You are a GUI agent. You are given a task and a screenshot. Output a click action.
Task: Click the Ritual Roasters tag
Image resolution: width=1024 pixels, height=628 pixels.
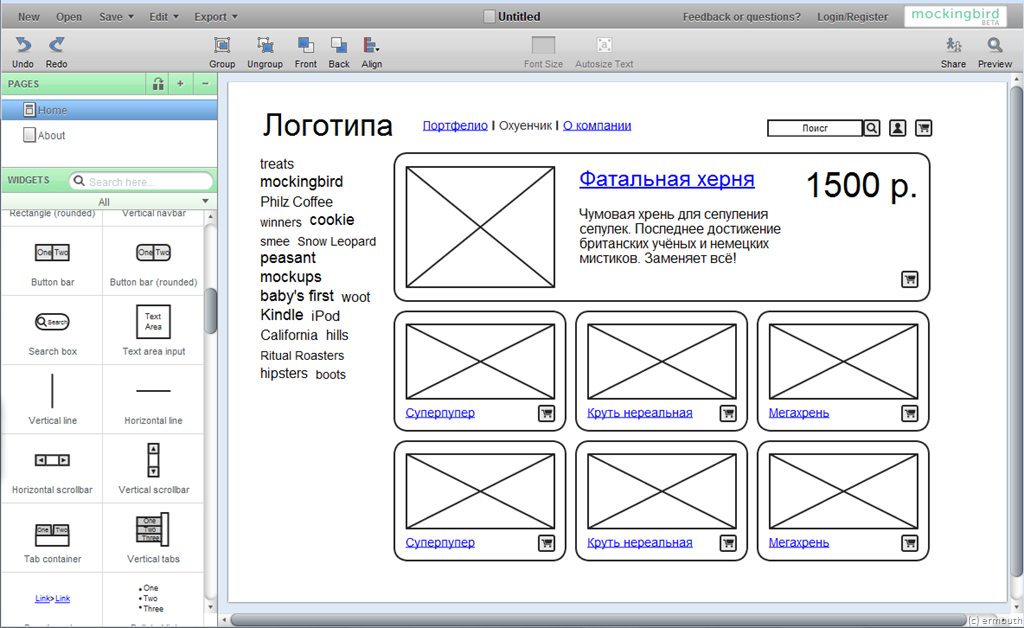point(302,356)
